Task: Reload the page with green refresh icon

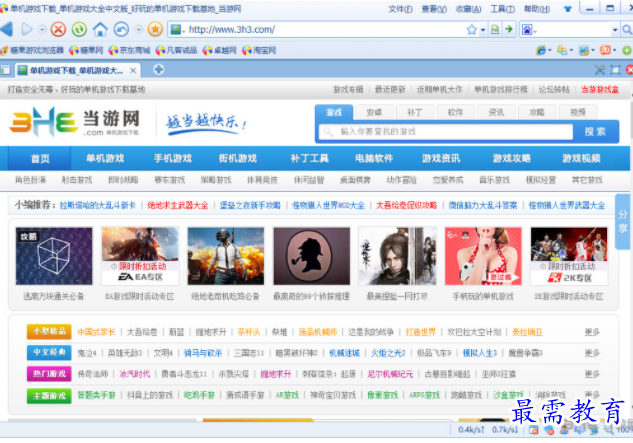Action: pos(79,29)
